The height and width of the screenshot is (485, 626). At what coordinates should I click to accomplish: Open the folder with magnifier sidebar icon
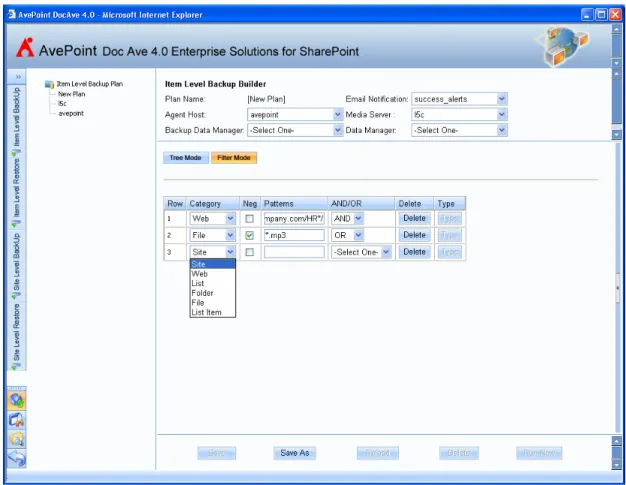[17, 439]
